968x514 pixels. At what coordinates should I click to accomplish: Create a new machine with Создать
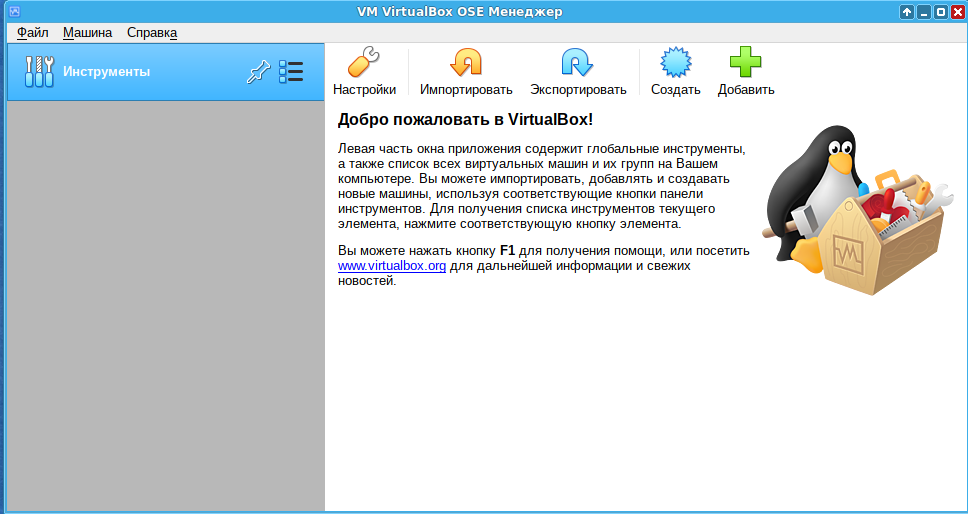[675, 72]
